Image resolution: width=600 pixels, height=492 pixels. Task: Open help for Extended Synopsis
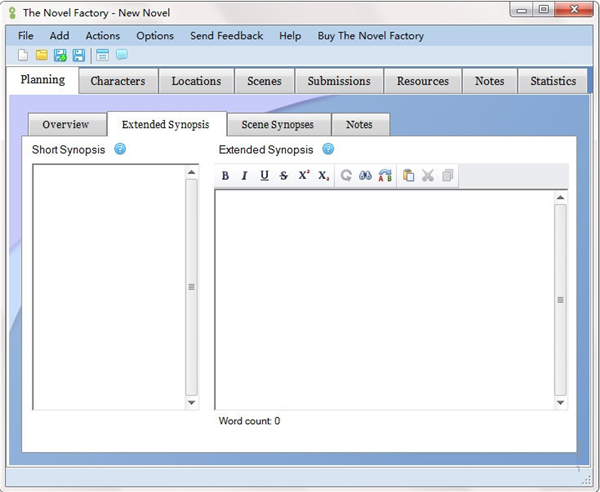328,149
